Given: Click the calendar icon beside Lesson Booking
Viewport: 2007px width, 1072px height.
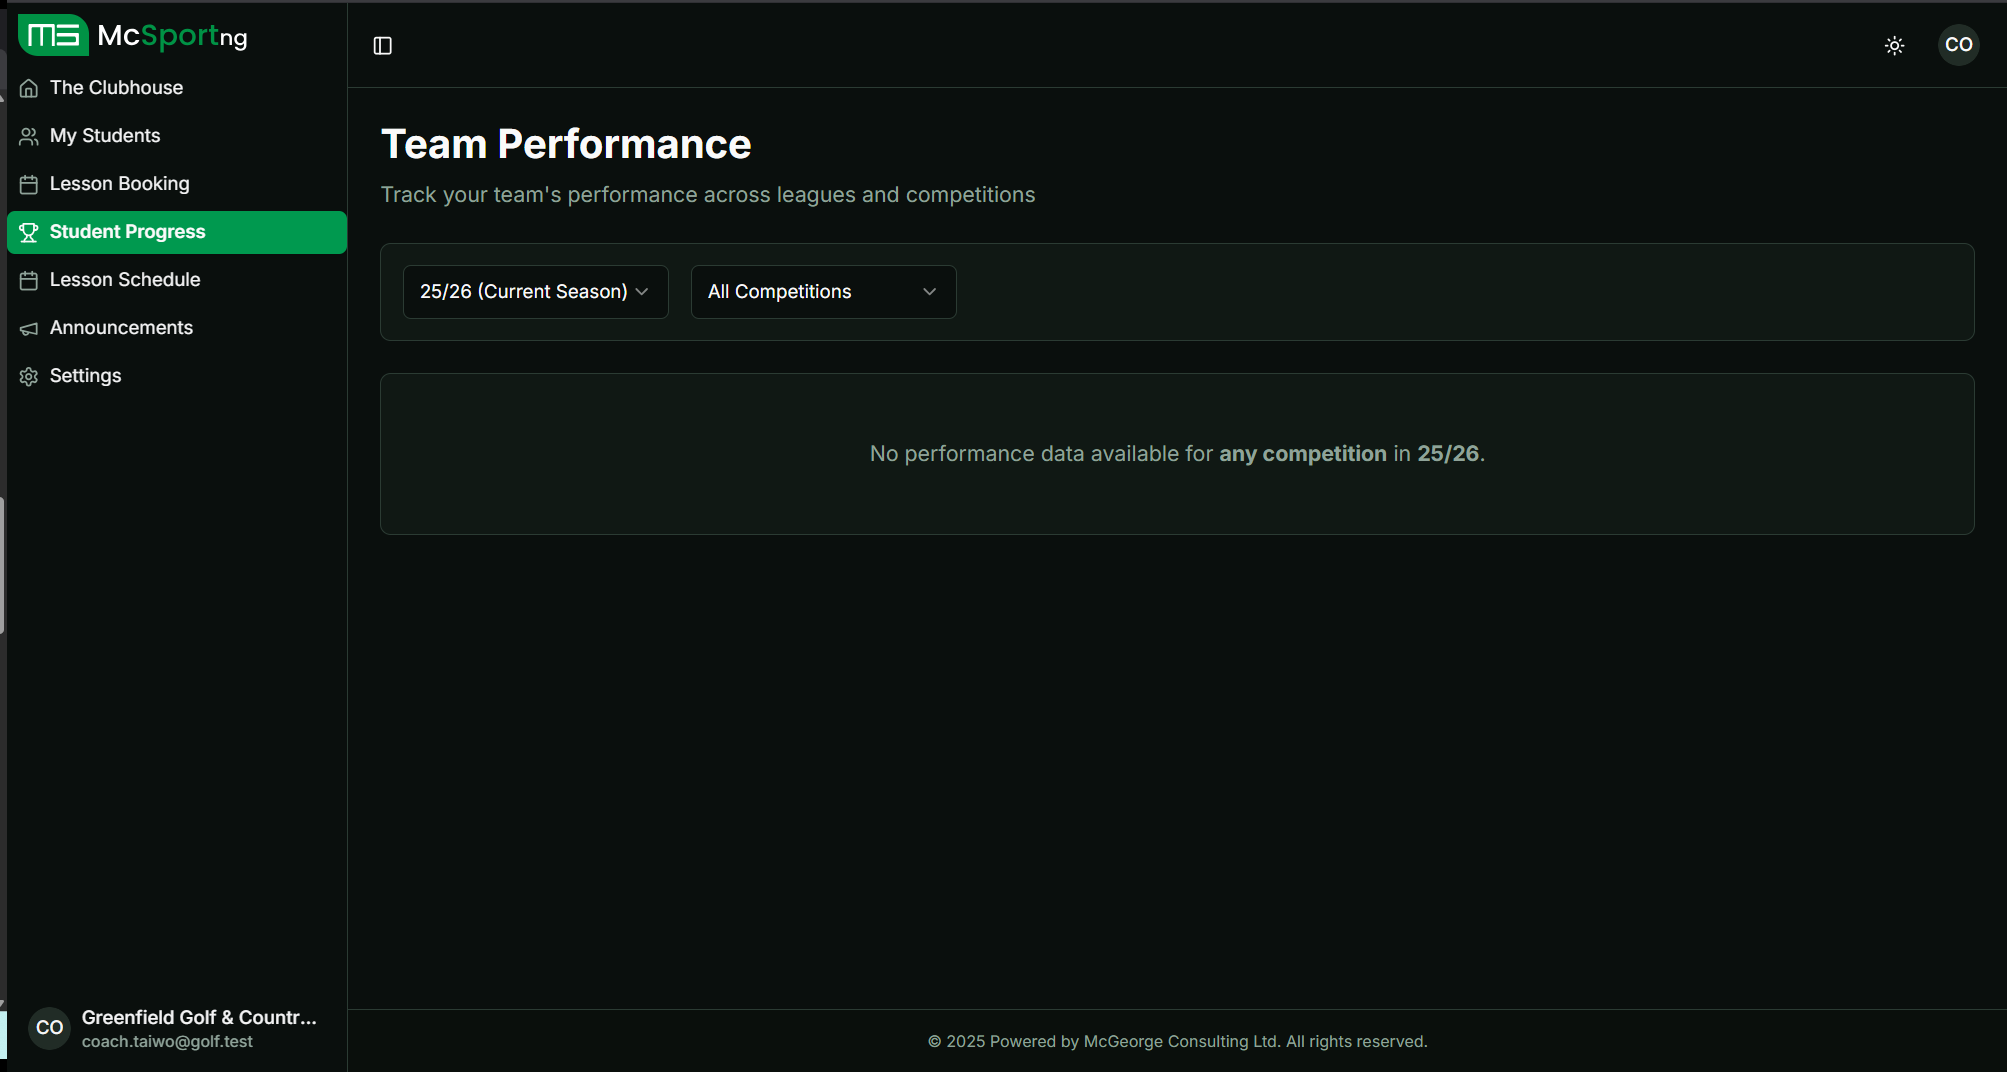Looking at the screenshot, I should (x=29, y=184).
